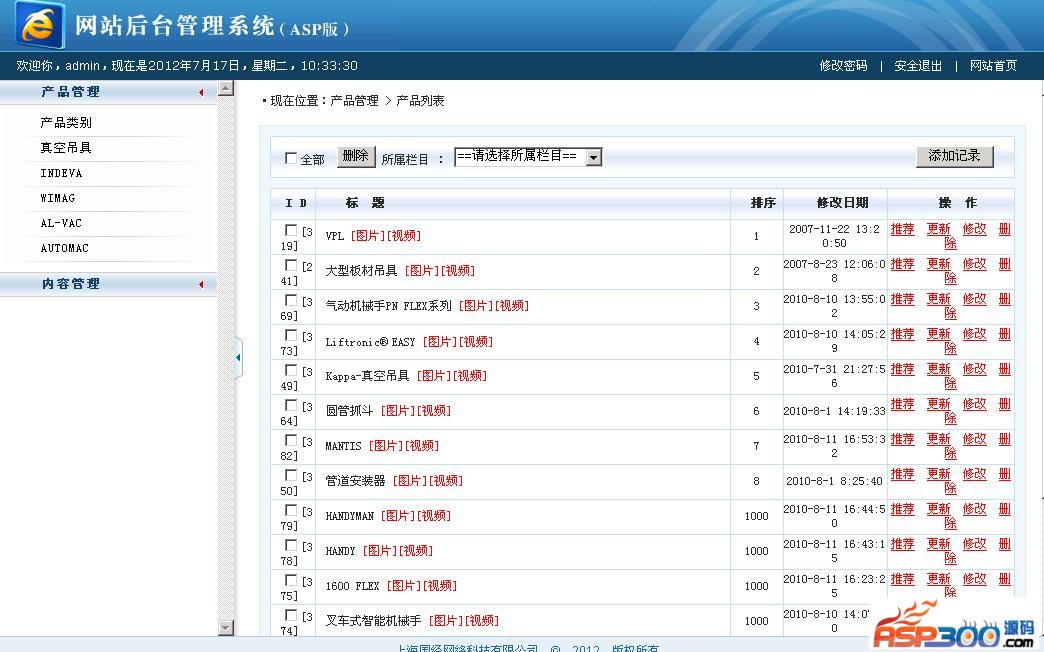Check the 大型板材吊具 row checkbox
The image size is (1044, 652).
point(290,265)
